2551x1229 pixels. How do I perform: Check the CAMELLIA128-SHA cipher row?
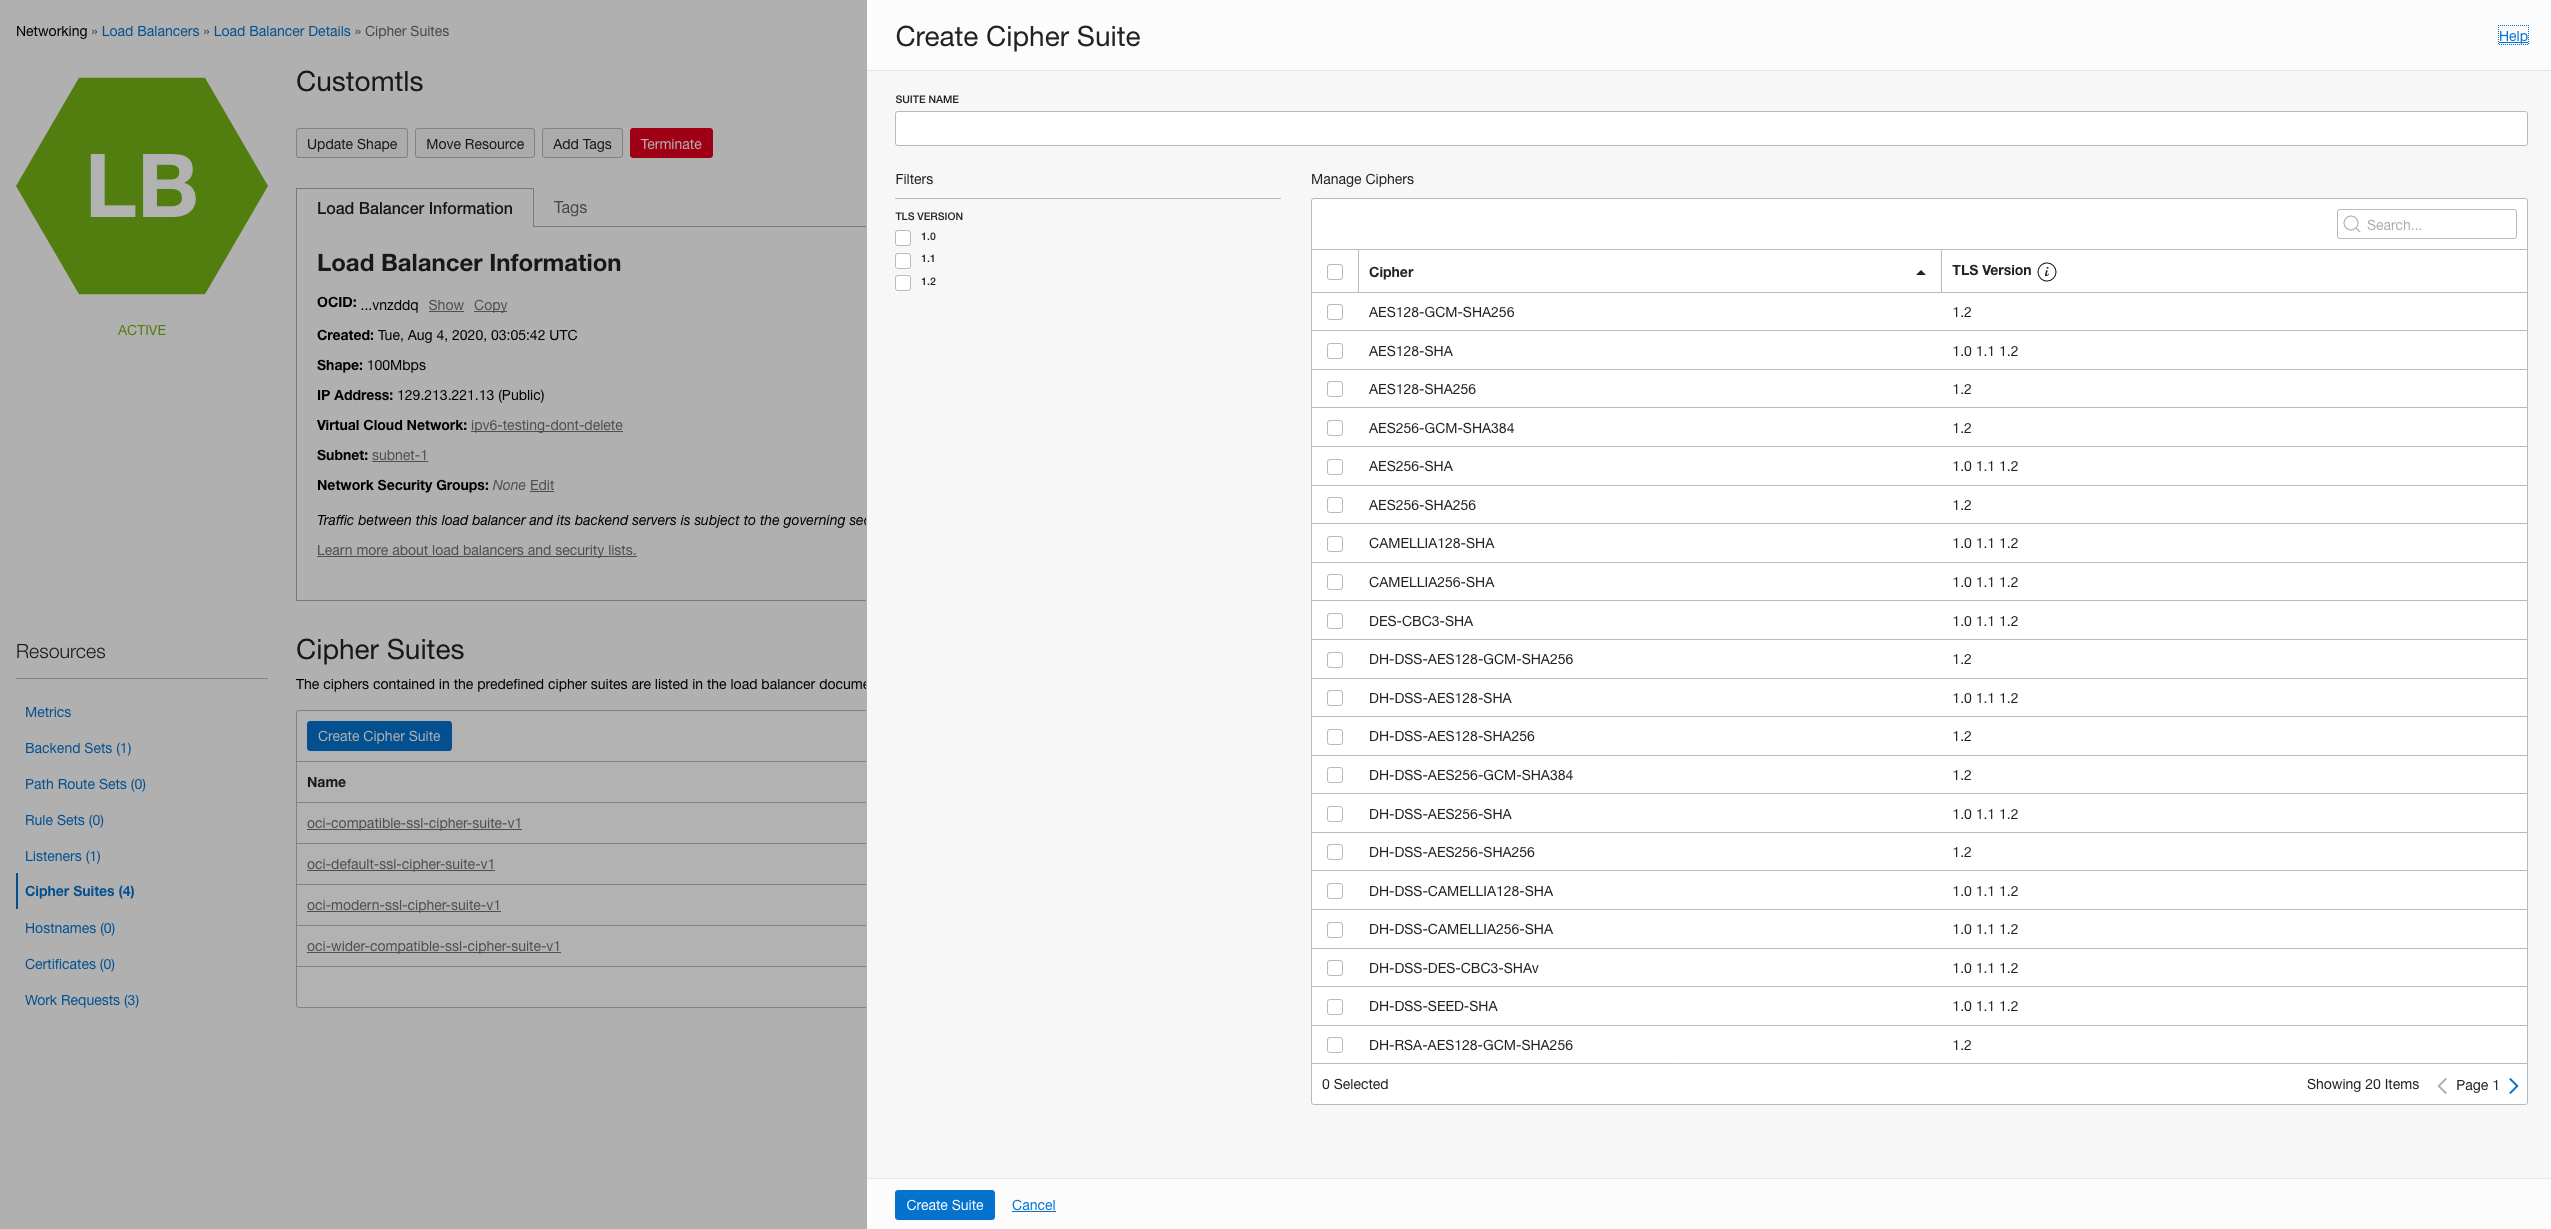pos(1335,544)
